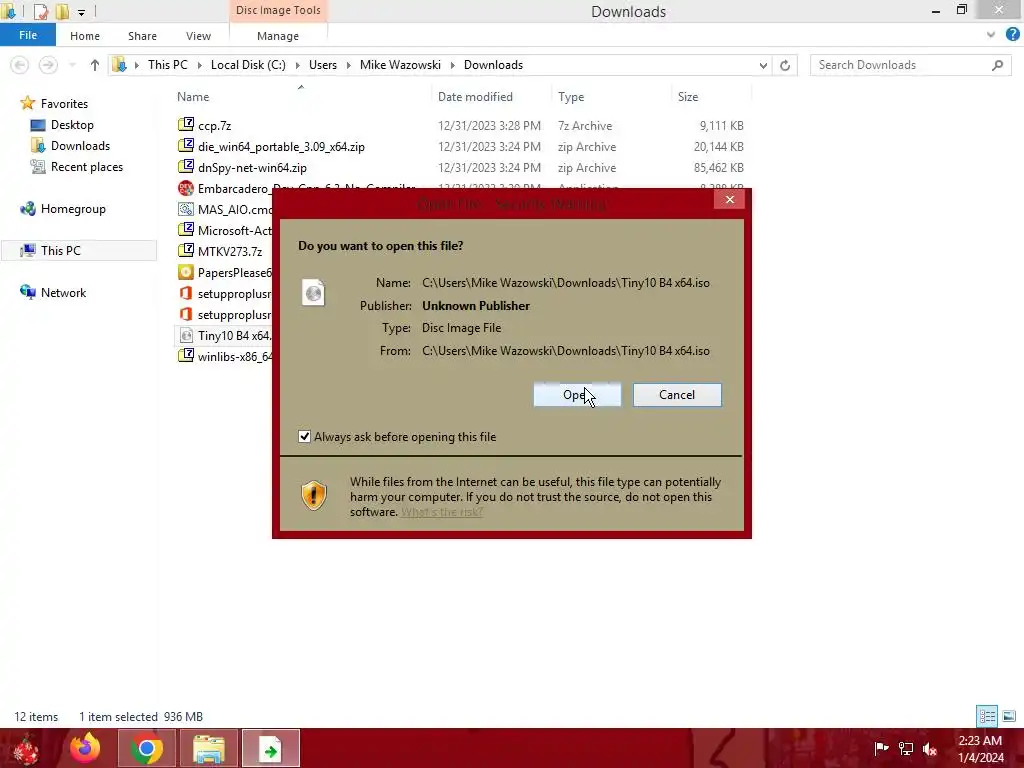This screenshot has height=768, width=1024.
Task: Expand the ribbon with the chevron arrow
Action: (x=991, y=35)
